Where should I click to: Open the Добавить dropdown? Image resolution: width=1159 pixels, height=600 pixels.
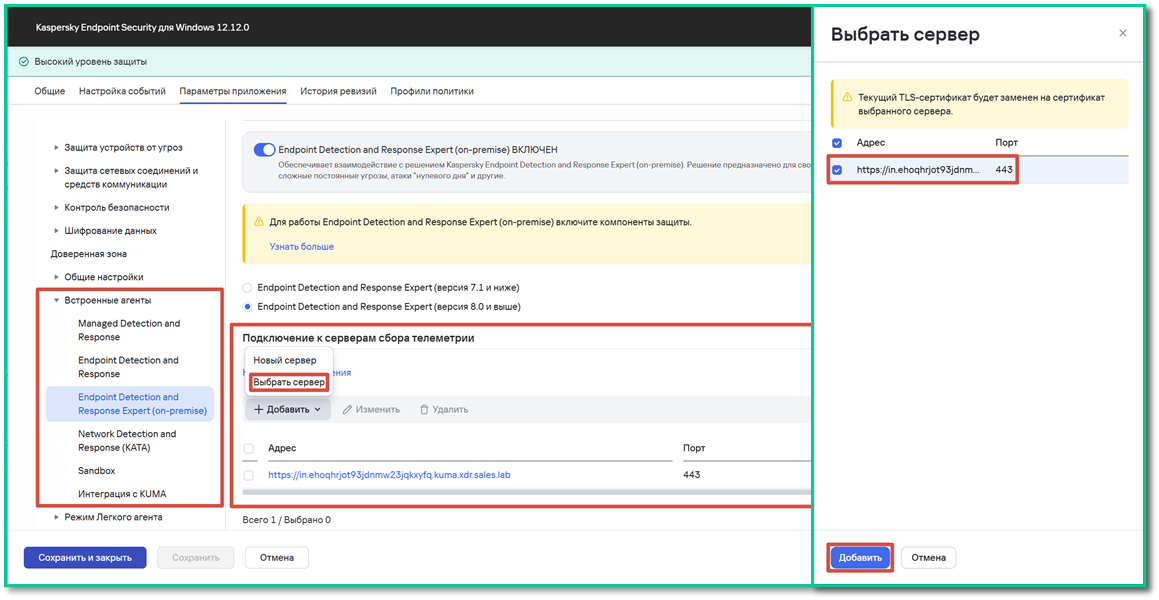tap(288, 409)
